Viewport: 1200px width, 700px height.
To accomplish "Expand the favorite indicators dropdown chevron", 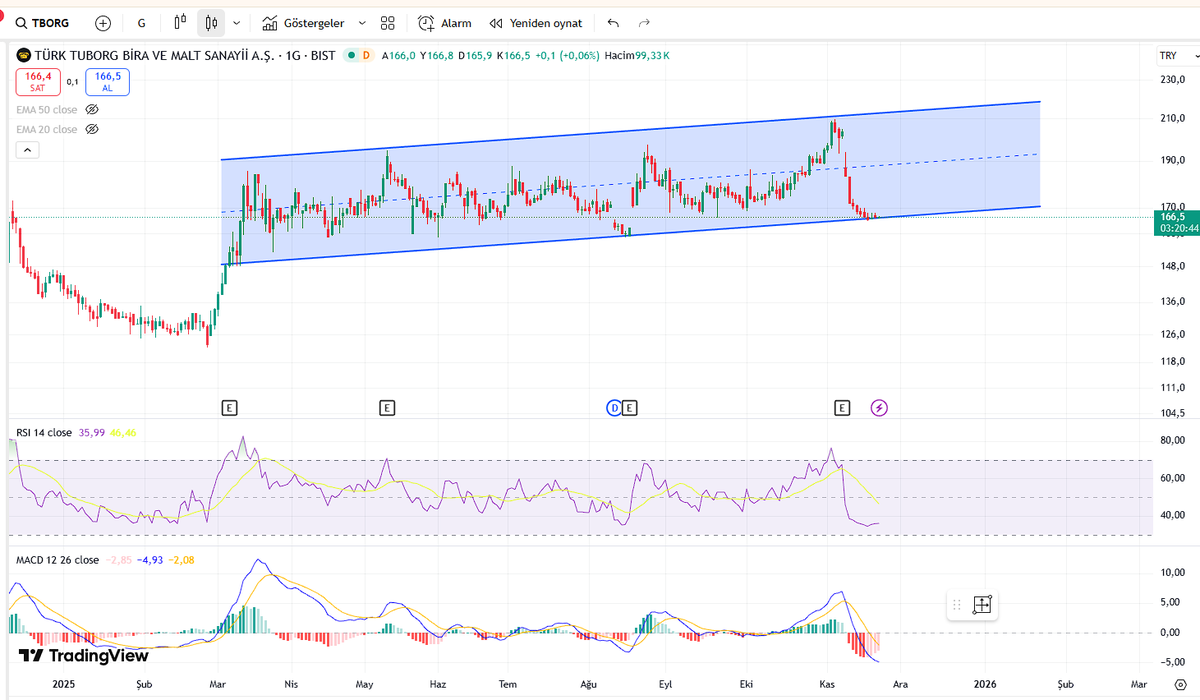I will pyautogui.click(x=362, y=22).
